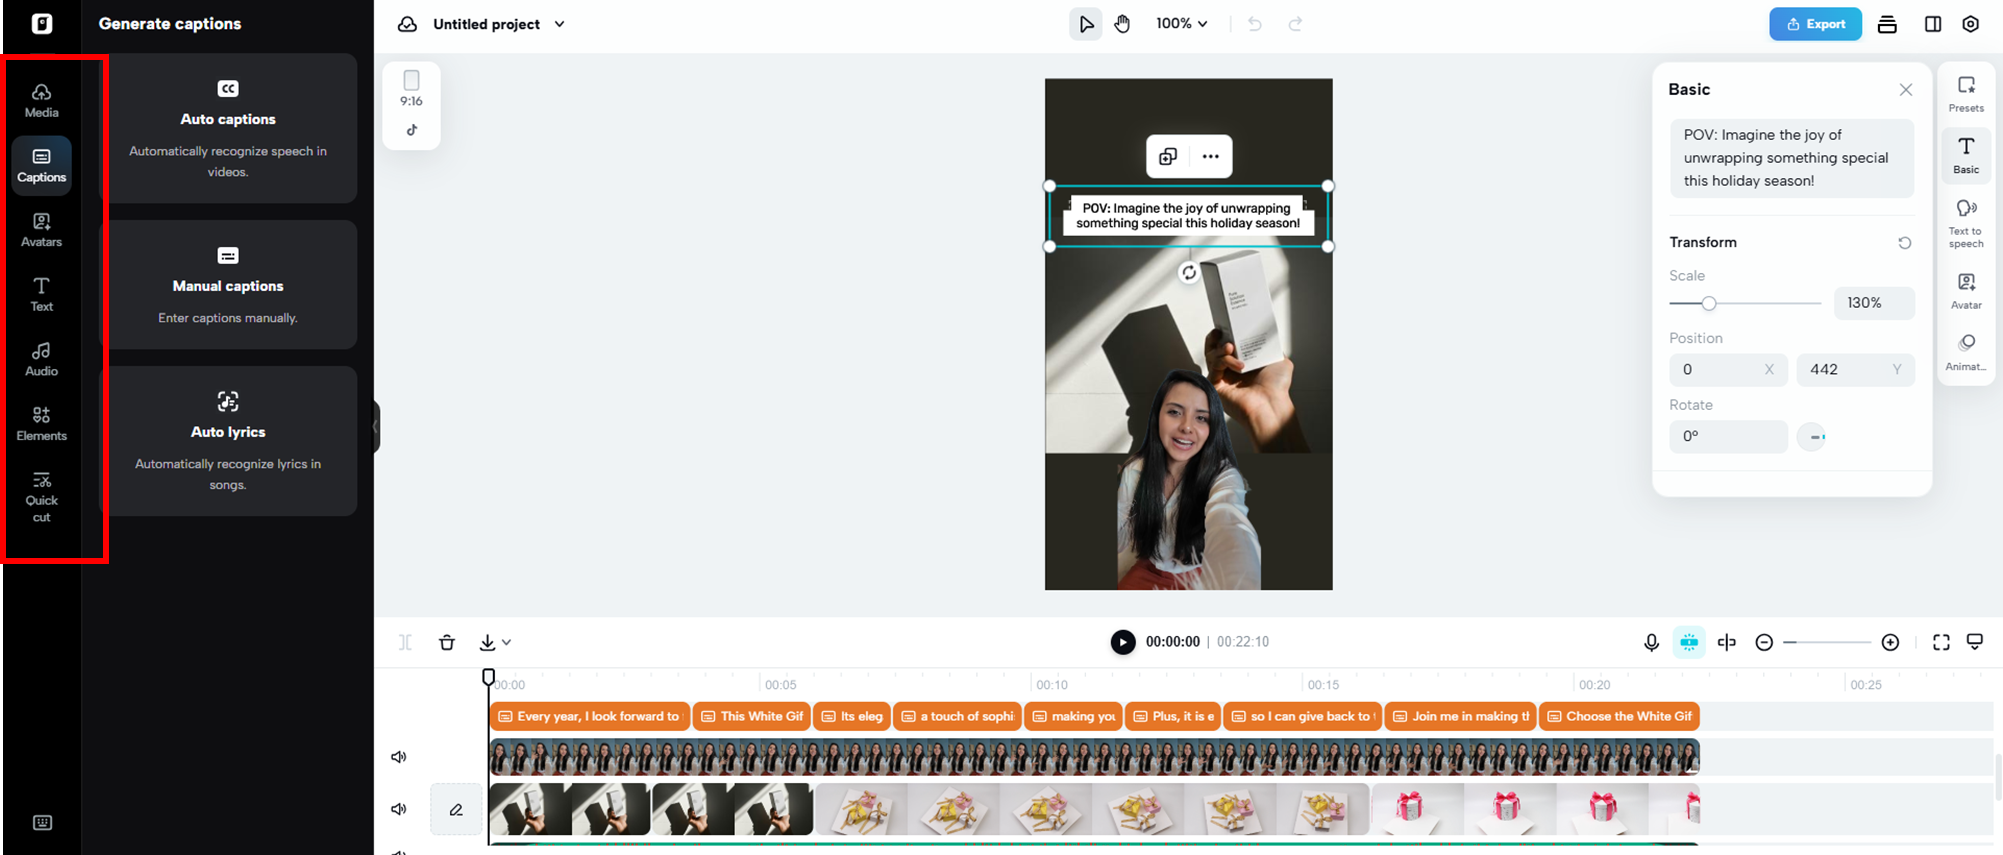
Task: Click the pencil edit cover button
Action: tap(456, 809)
